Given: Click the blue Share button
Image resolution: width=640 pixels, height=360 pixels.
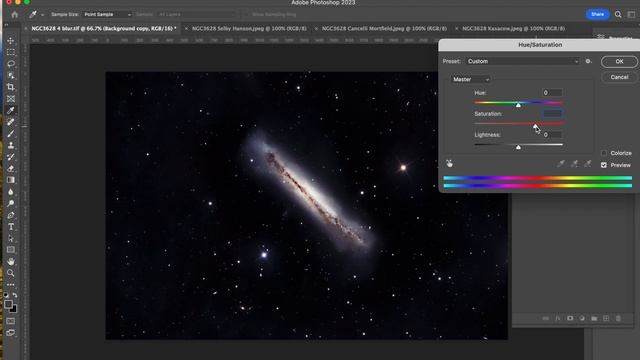Looking at the screenshot, I should (598, 14).
